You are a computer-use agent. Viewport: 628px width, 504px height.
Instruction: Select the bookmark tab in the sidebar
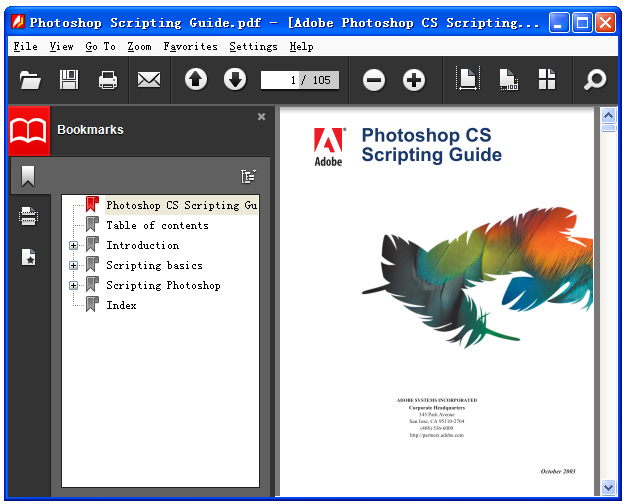click(x=28, y=176)
